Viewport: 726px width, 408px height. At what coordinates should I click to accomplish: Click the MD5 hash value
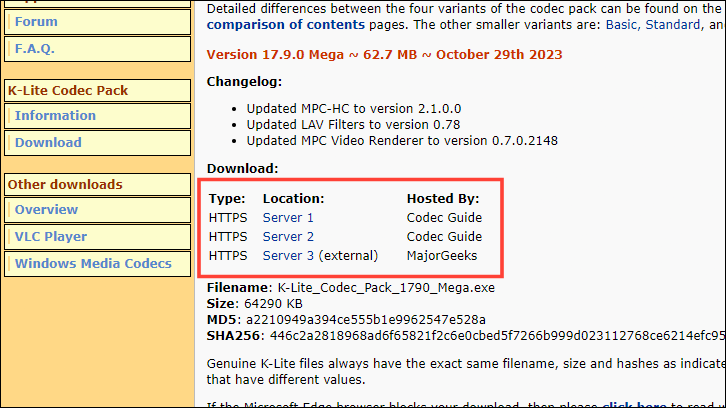tap(366, 320)
